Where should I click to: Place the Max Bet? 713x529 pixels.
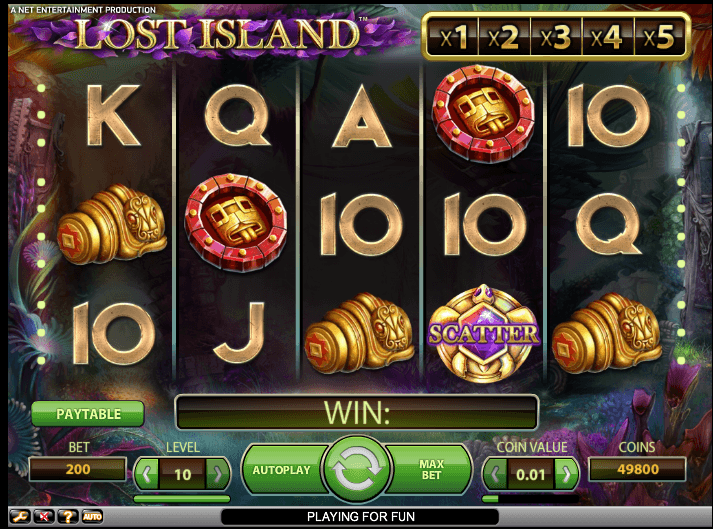click(431, 470)
